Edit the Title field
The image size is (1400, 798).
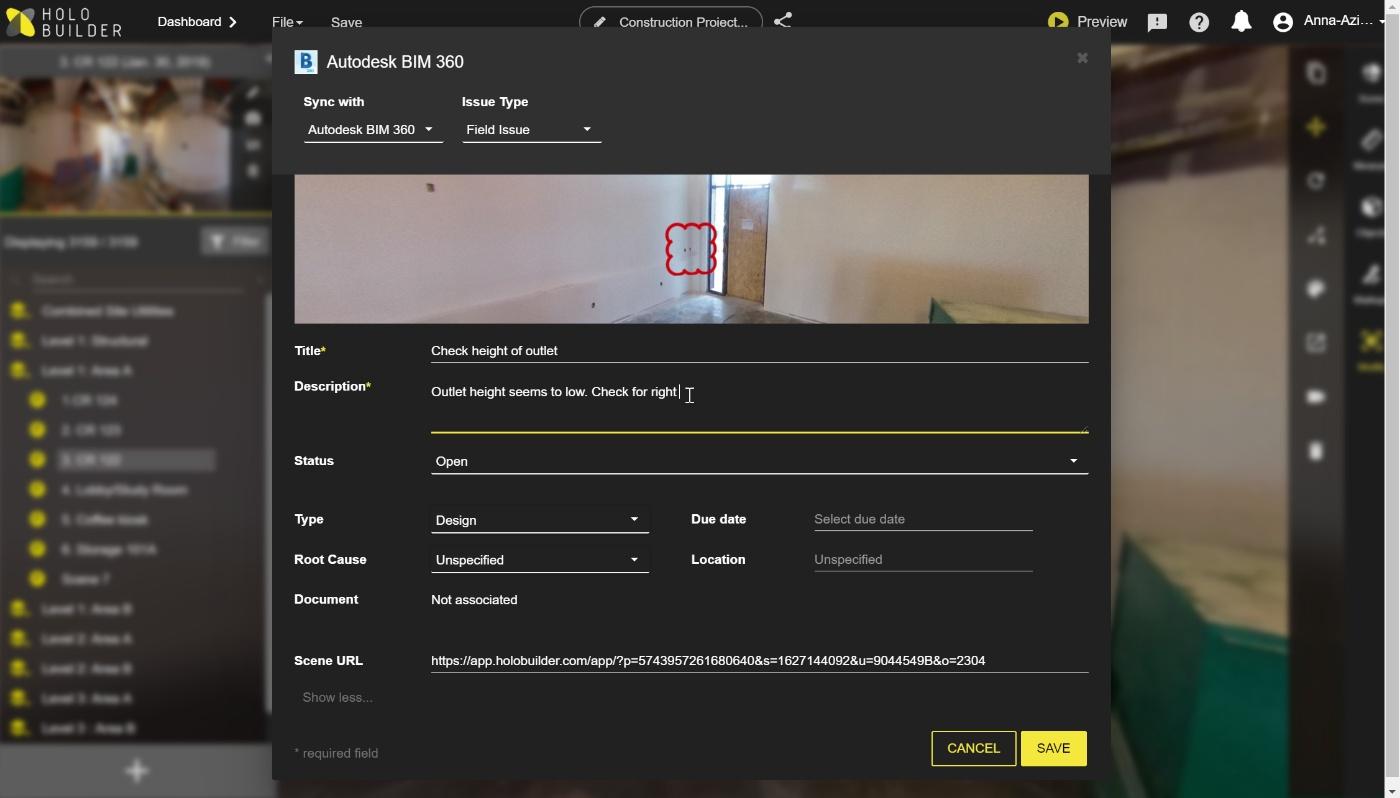coord(759,351)
